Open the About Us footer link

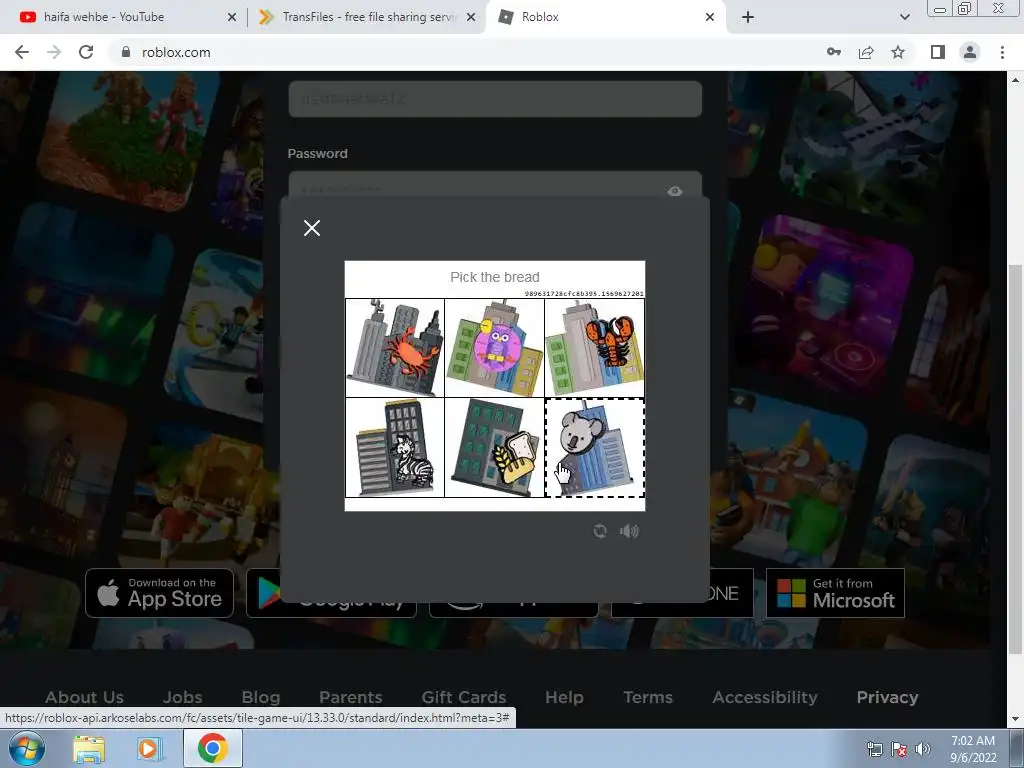point(84,697)
